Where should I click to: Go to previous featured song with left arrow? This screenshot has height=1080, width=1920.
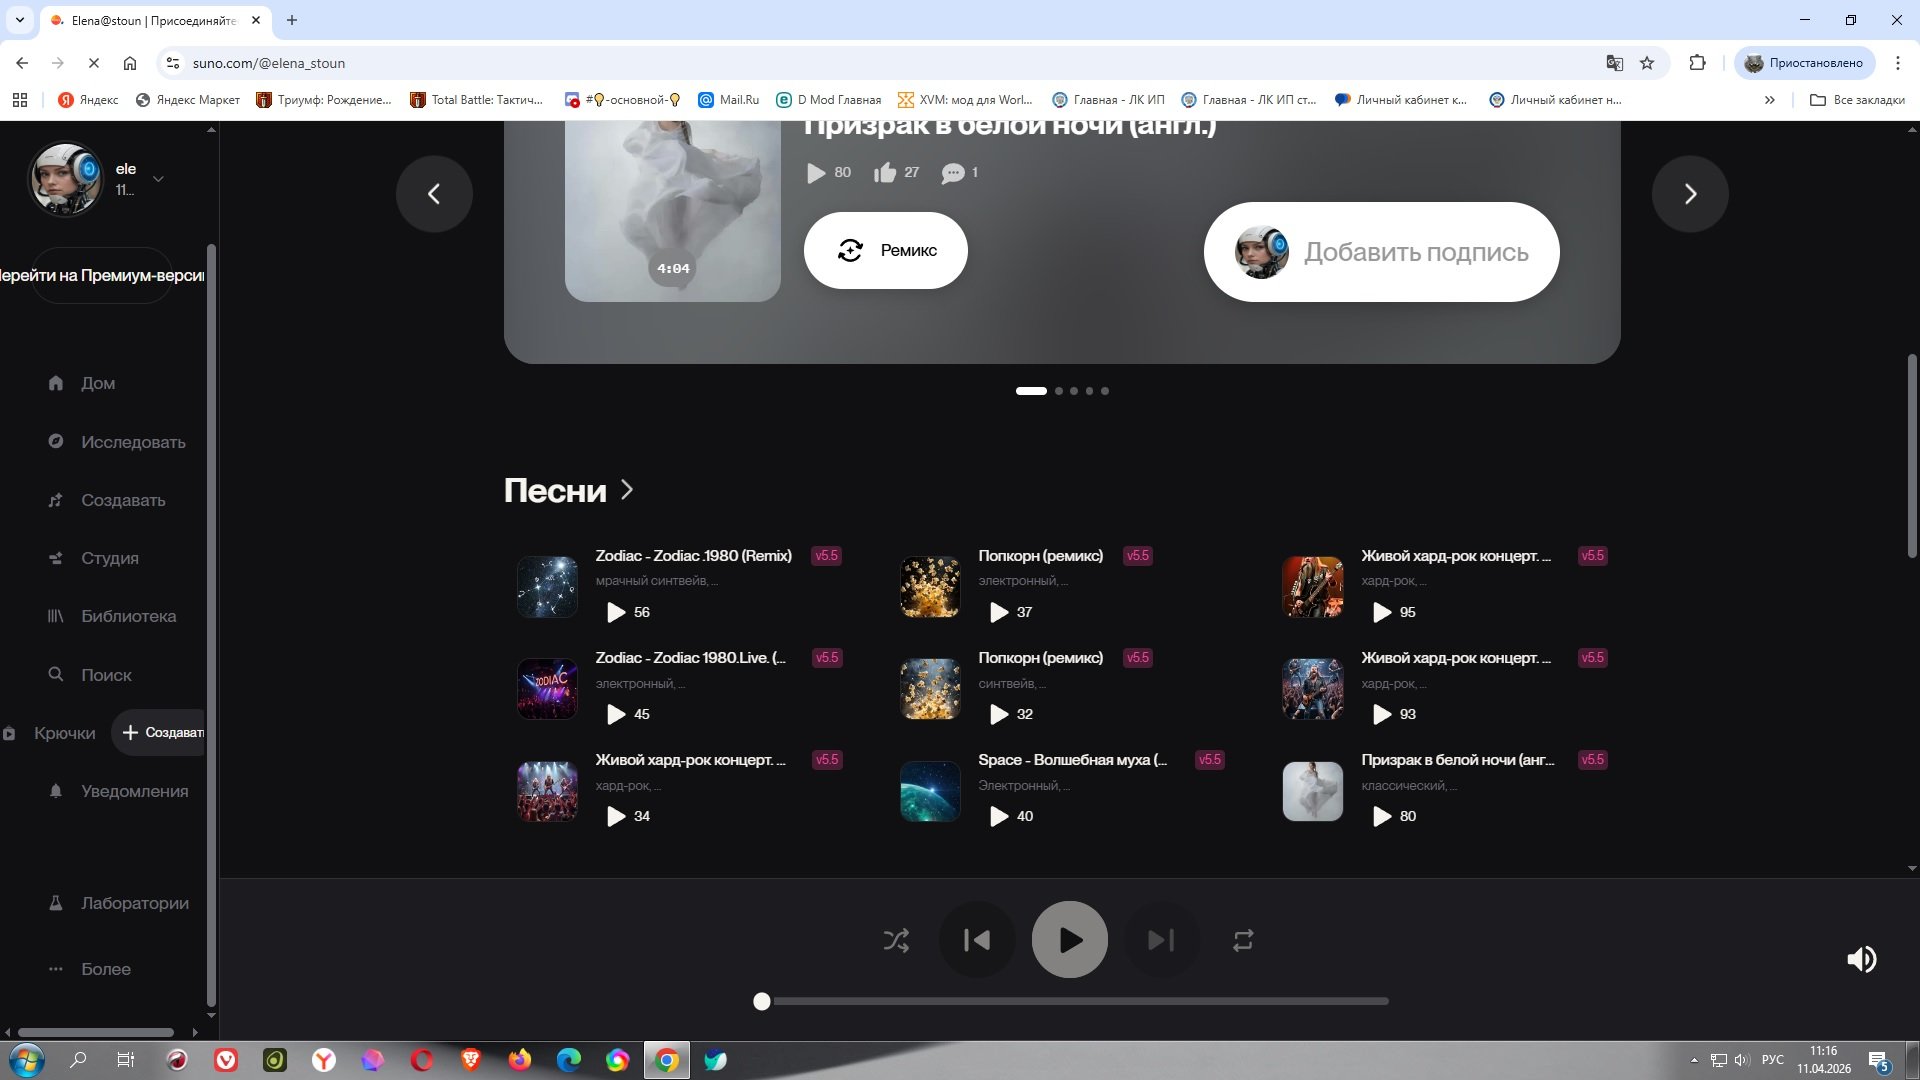(434, 194)
